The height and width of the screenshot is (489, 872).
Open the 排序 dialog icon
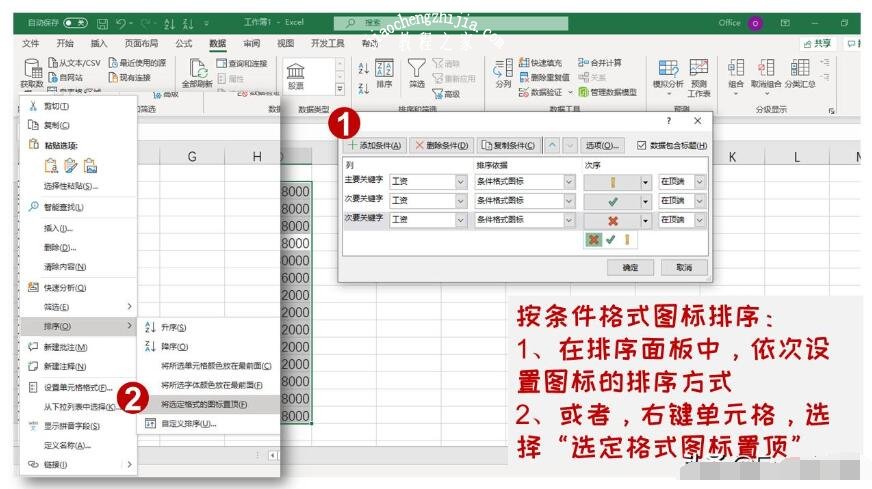[x=384, y=68]
